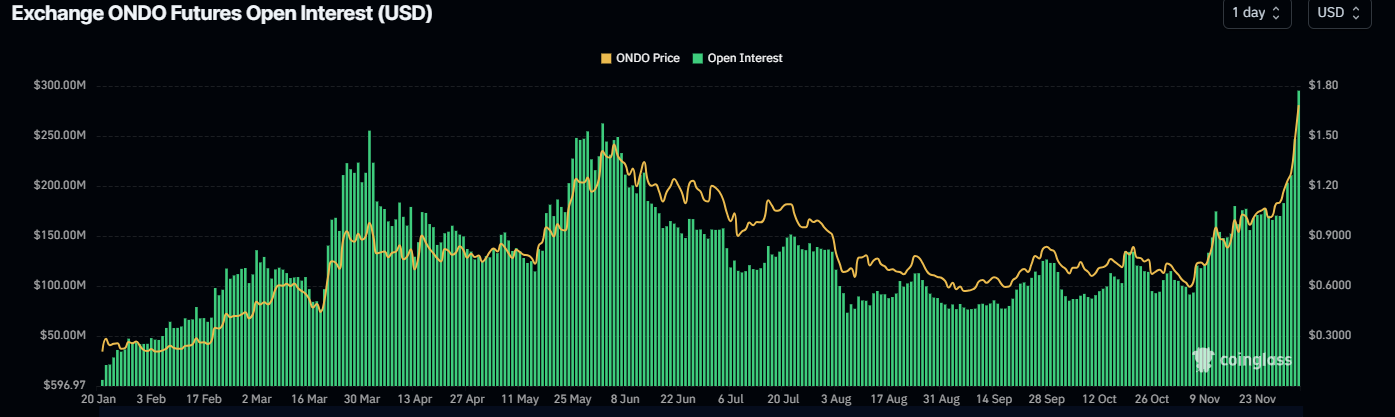This screenshot has width=1395, height=417.
Task: Open the USD currency dropdown
Action: 1339,13
